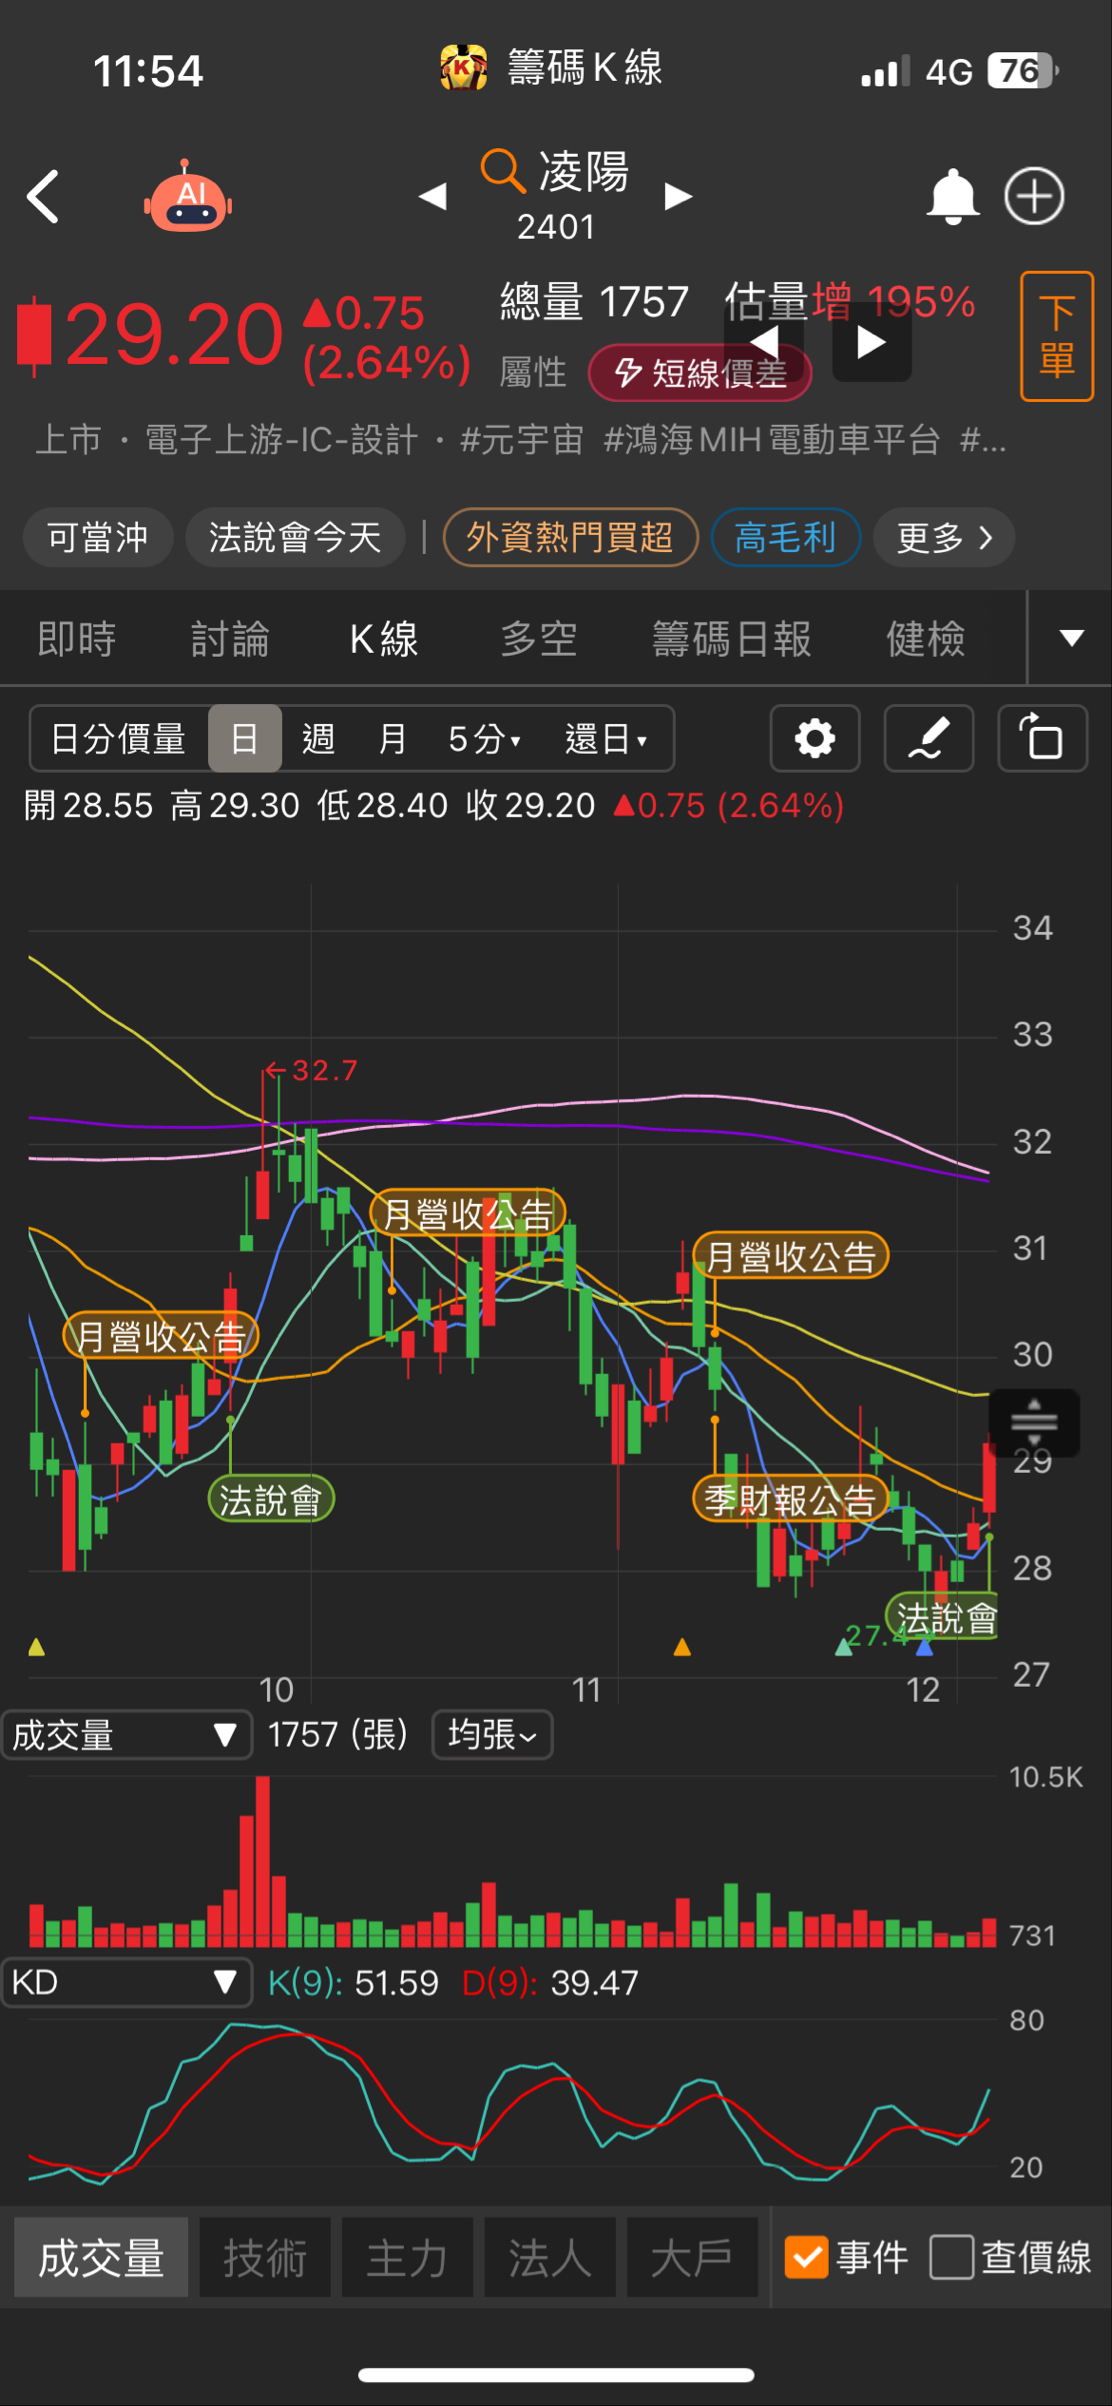Select bottom 主力 indicator button

coord(407,2257)
